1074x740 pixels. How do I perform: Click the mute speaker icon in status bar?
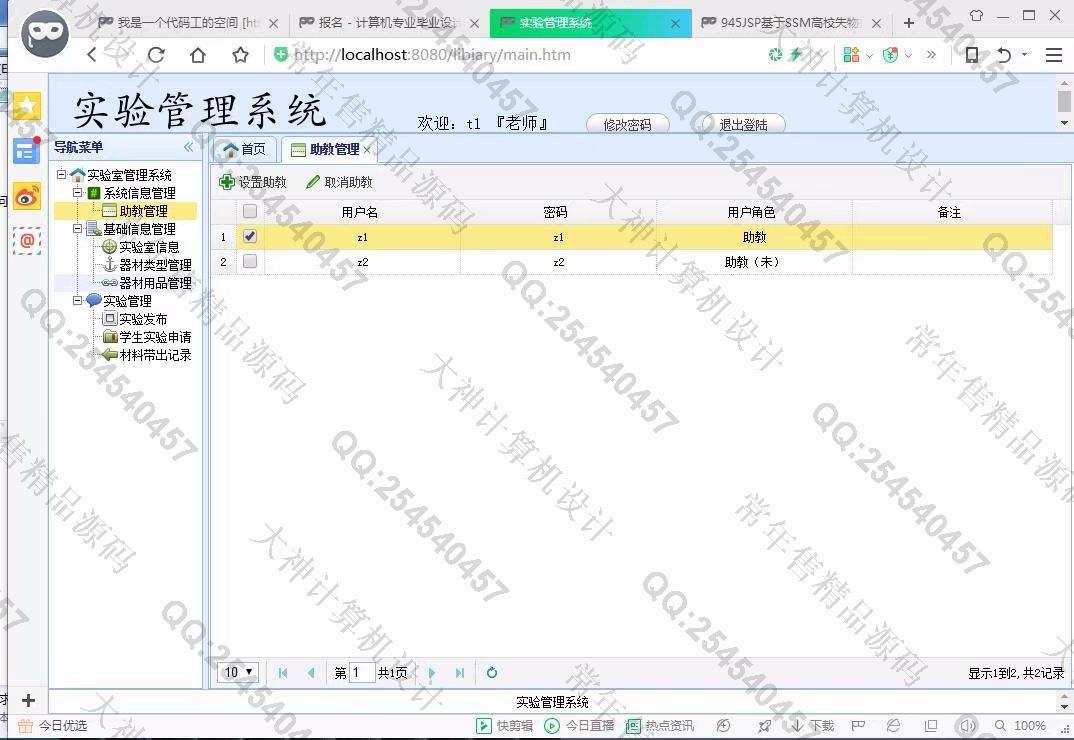[967, 726]
